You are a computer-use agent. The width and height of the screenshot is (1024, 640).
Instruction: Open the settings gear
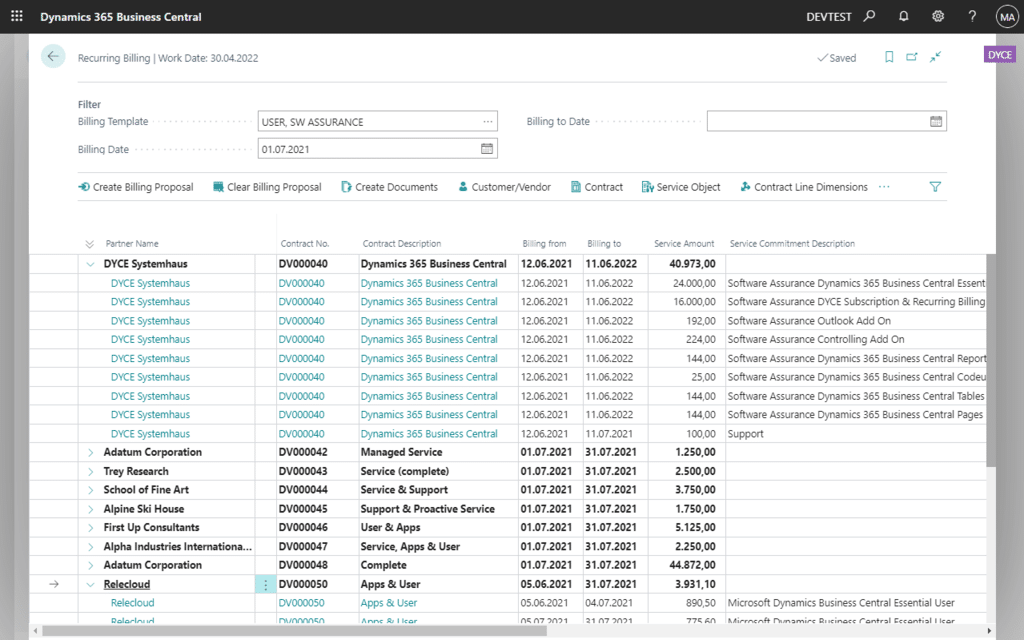click(938, 16)
